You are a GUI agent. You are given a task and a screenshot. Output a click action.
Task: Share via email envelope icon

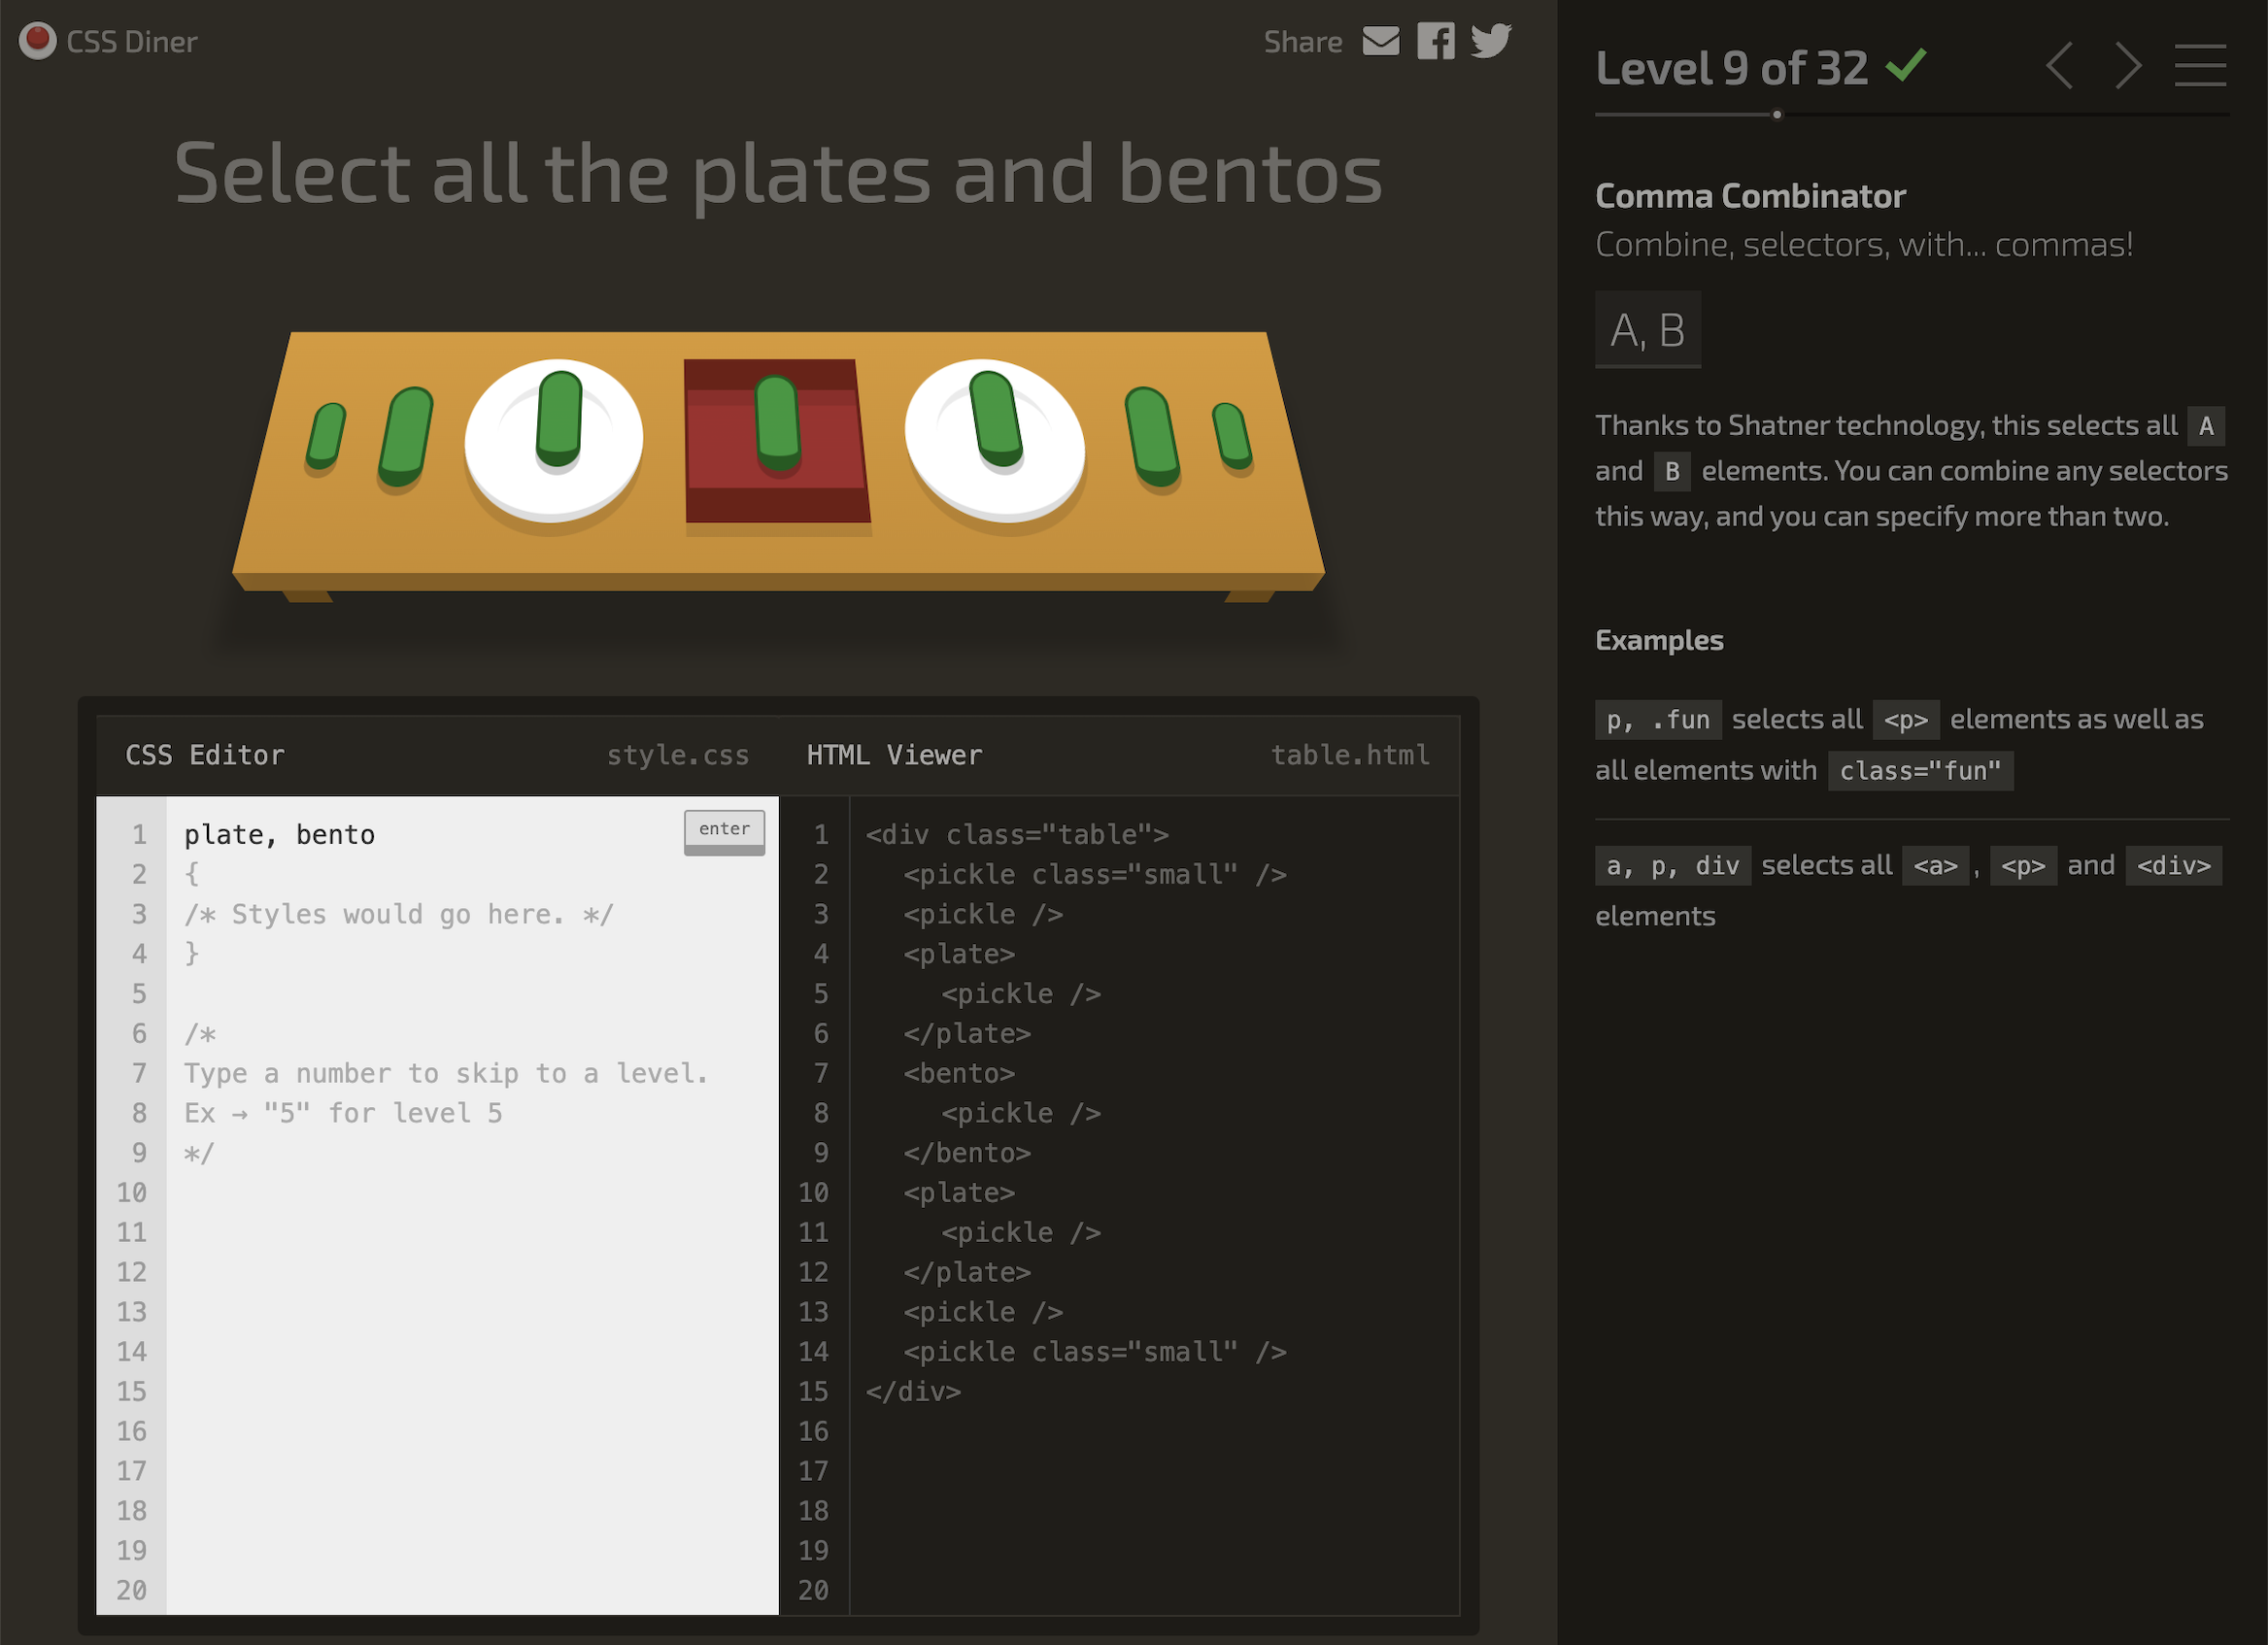pyautogui.click(x=1381, y=41)
